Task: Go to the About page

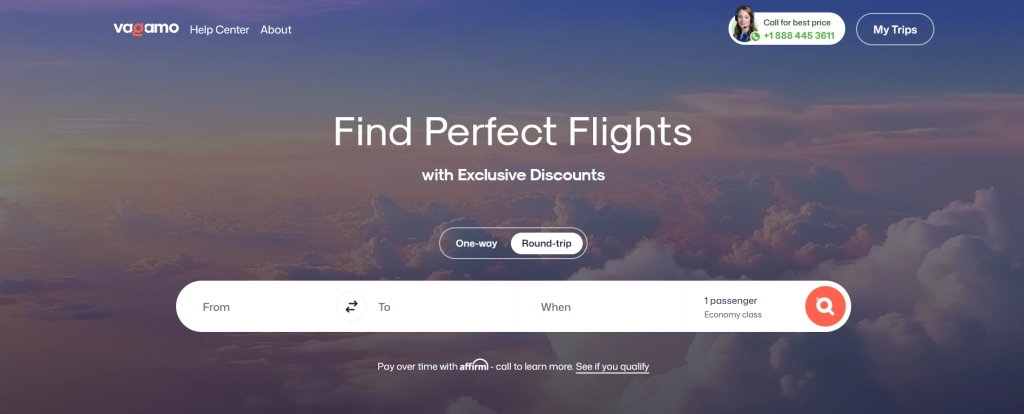Action: click(x=276, y=29)
